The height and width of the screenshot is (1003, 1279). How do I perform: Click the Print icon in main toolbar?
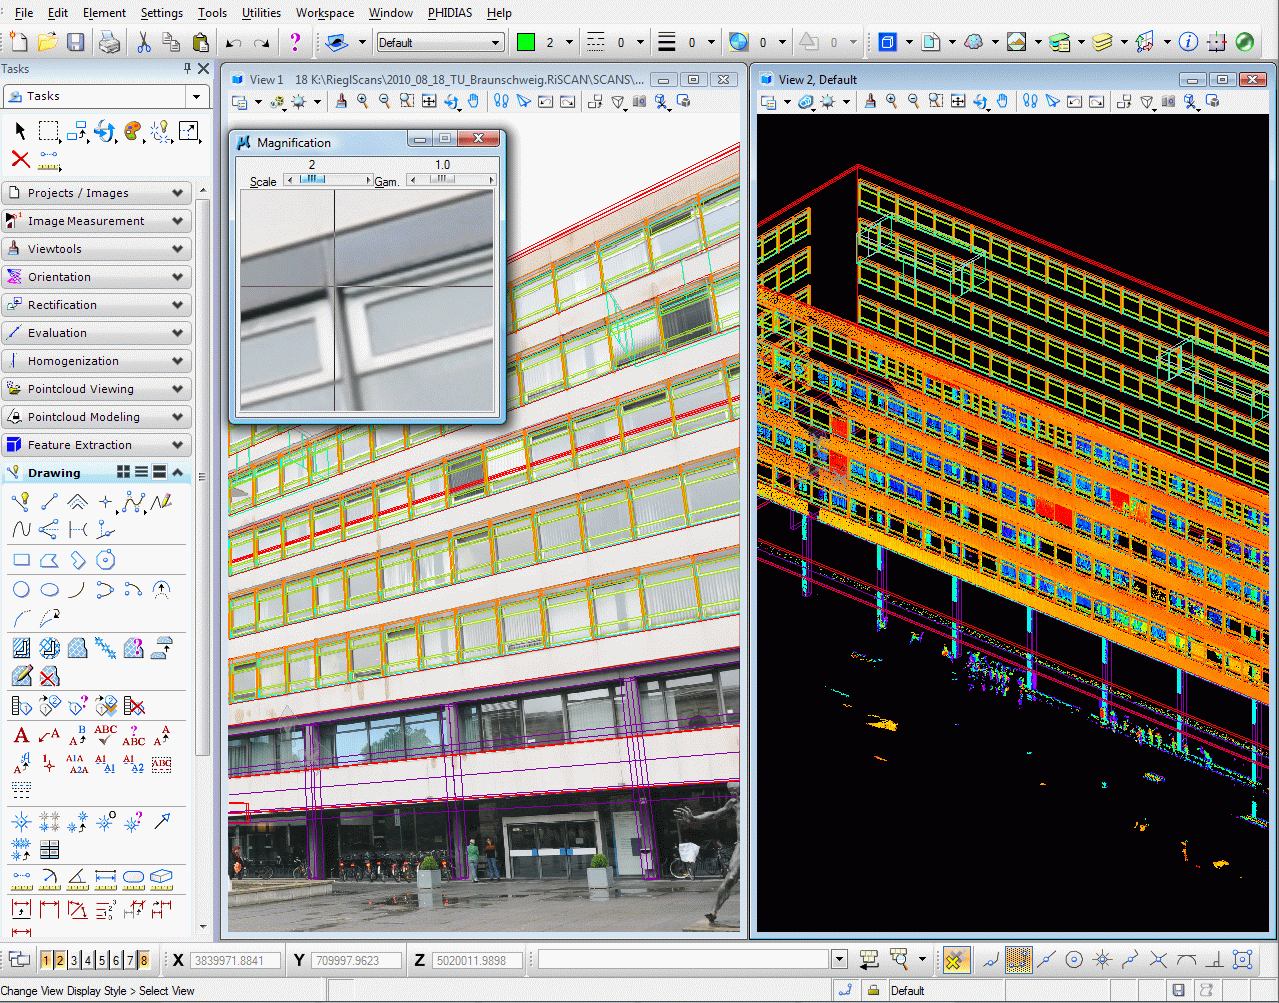click(109, 42)
